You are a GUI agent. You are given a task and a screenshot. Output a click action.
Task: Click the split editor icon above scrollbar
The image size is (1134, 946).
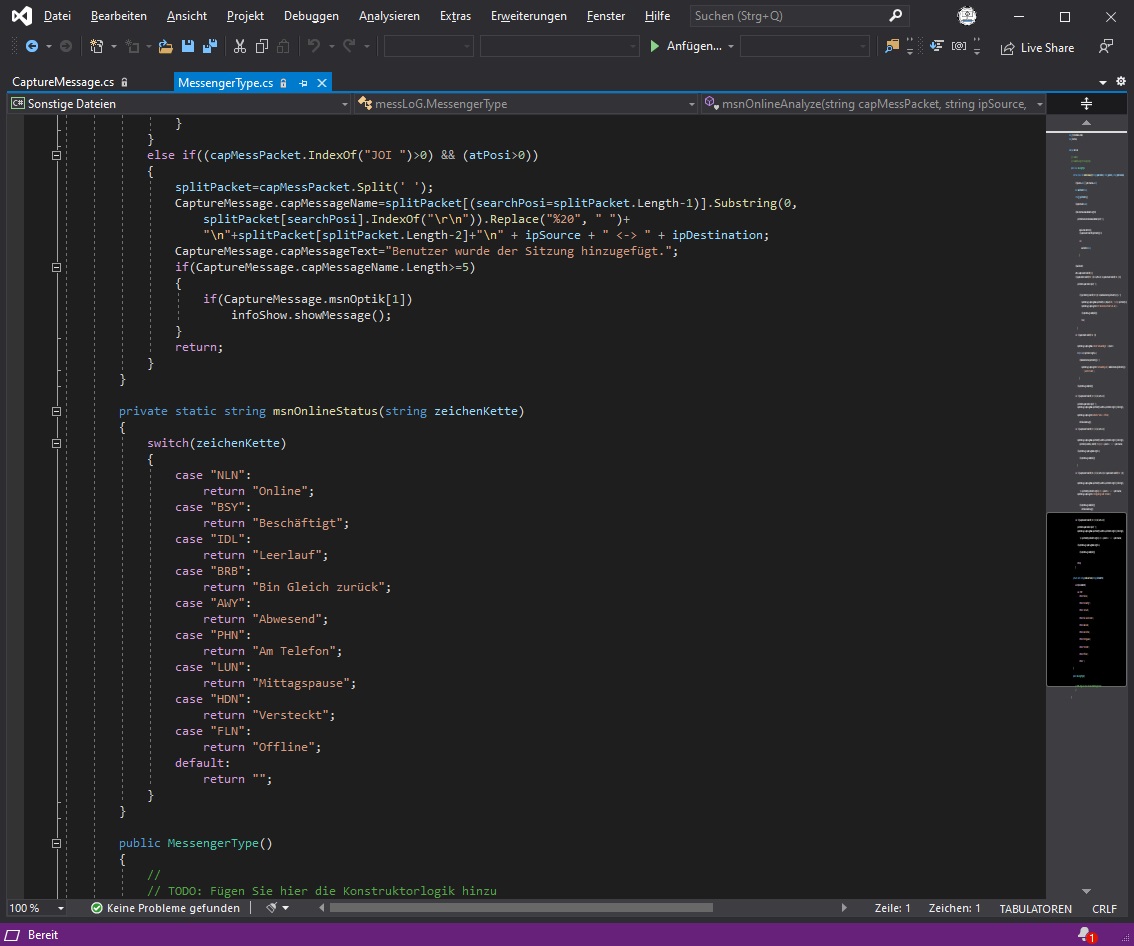(1086, 104)
